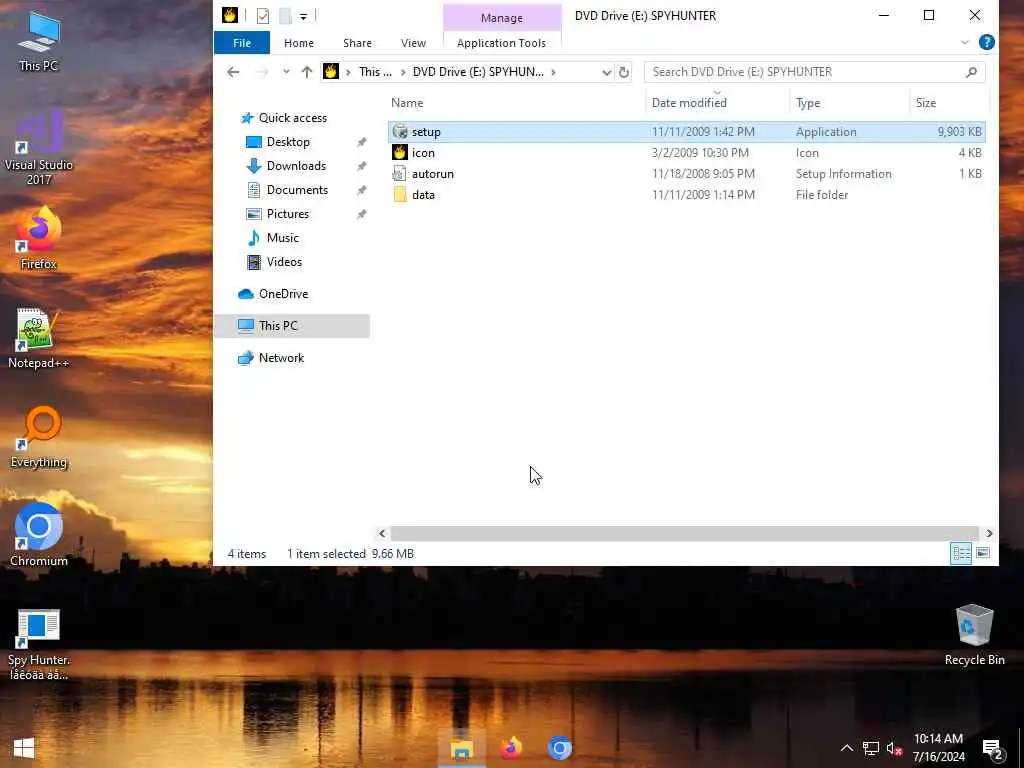
Task: Open Notepad++ desktop shortcut
Action: click(39, 338)
